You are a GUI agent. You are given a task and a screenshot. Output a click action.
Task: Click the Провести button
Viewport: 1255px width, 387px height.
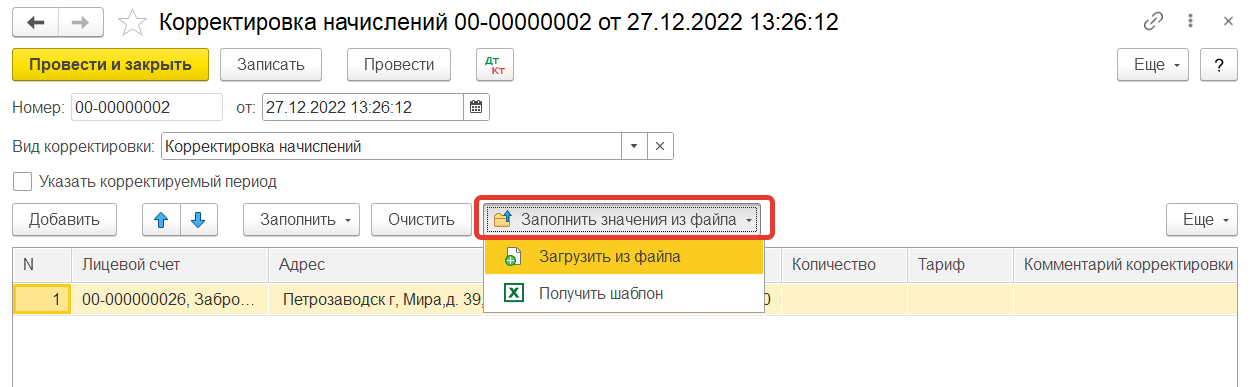tap(399, 64)
